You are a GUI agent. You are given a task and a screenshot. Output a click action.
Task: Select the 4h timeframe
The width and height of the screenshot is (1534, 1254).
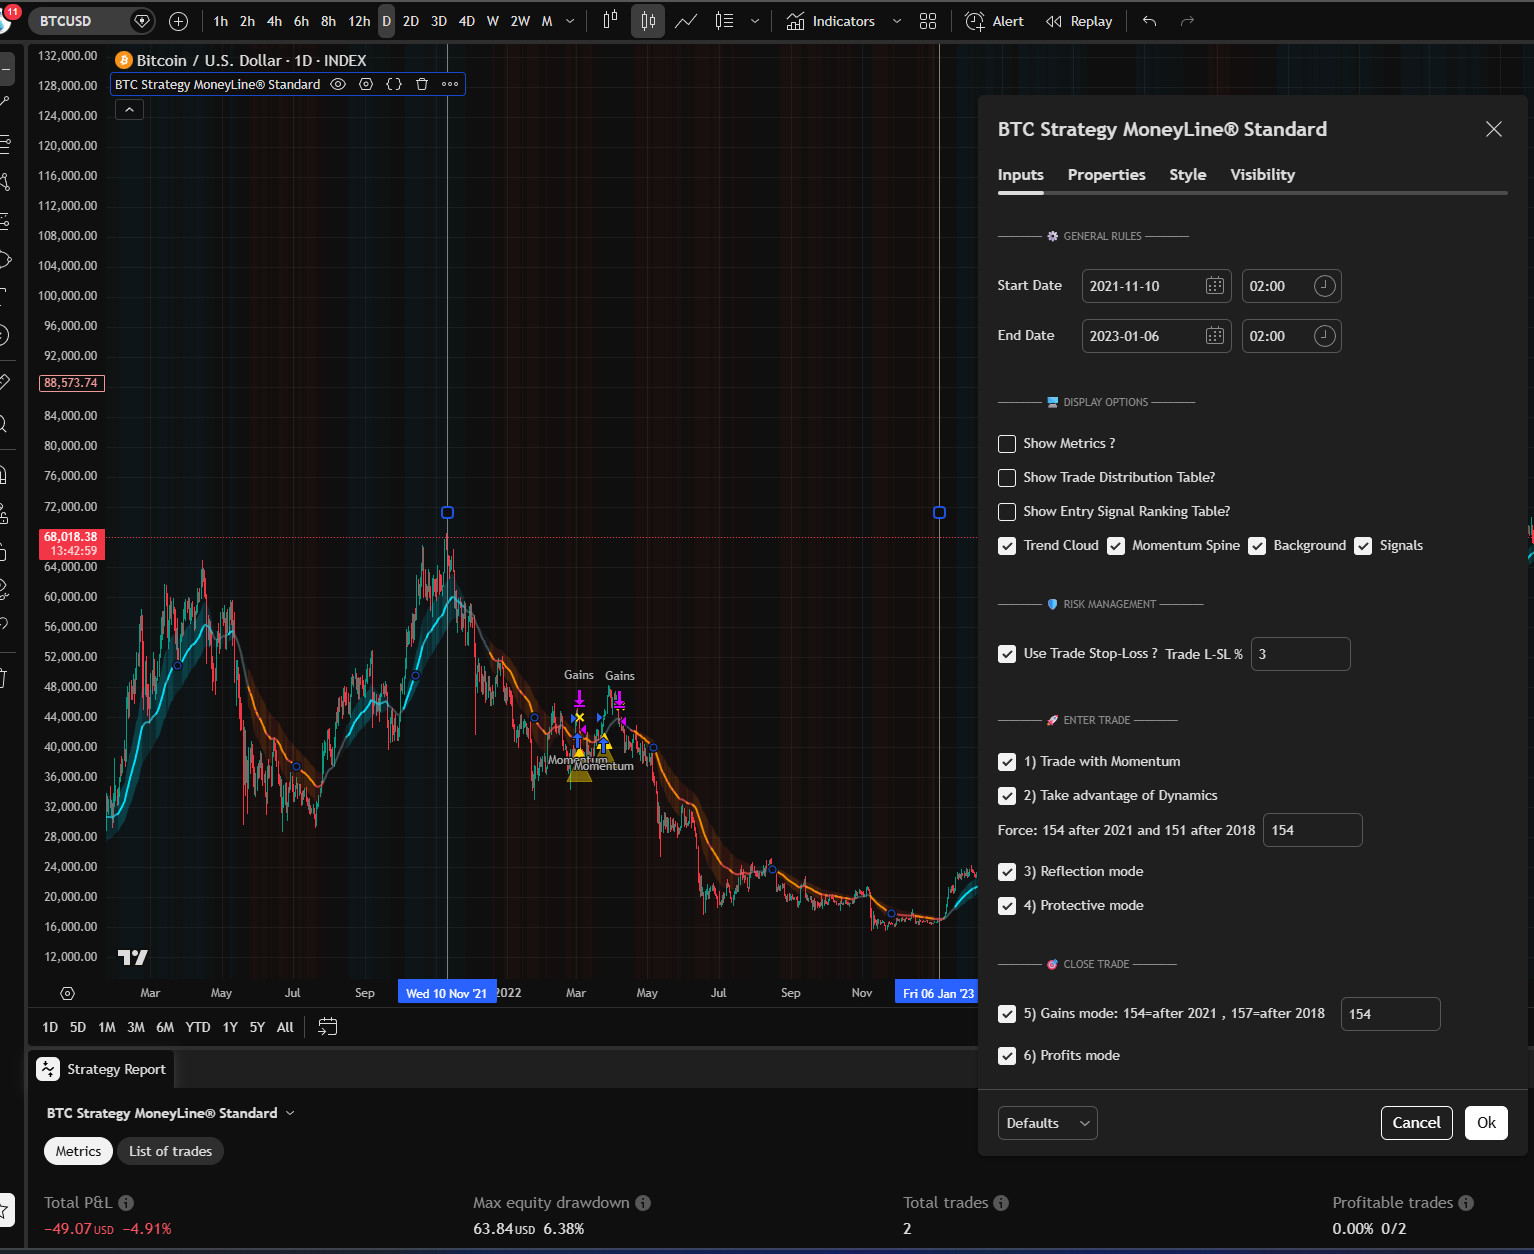274,21
